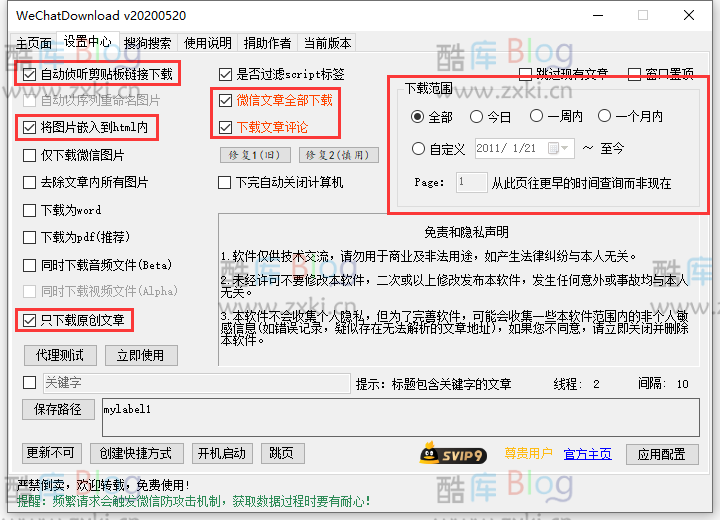This screenshot has width=720, height=520.
Task: Click the 修复1(旧) button
Action: coord(255,155)
